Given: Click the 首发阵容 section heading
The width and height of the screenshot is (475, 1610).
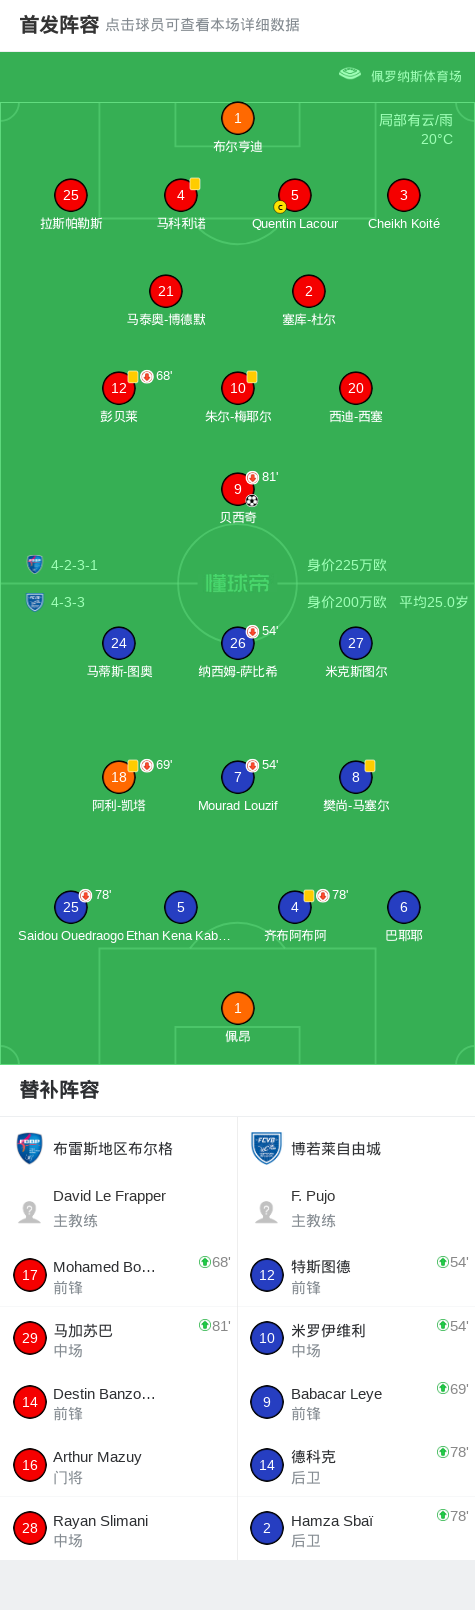Looking at the screenshot, I should pos(59,25).
